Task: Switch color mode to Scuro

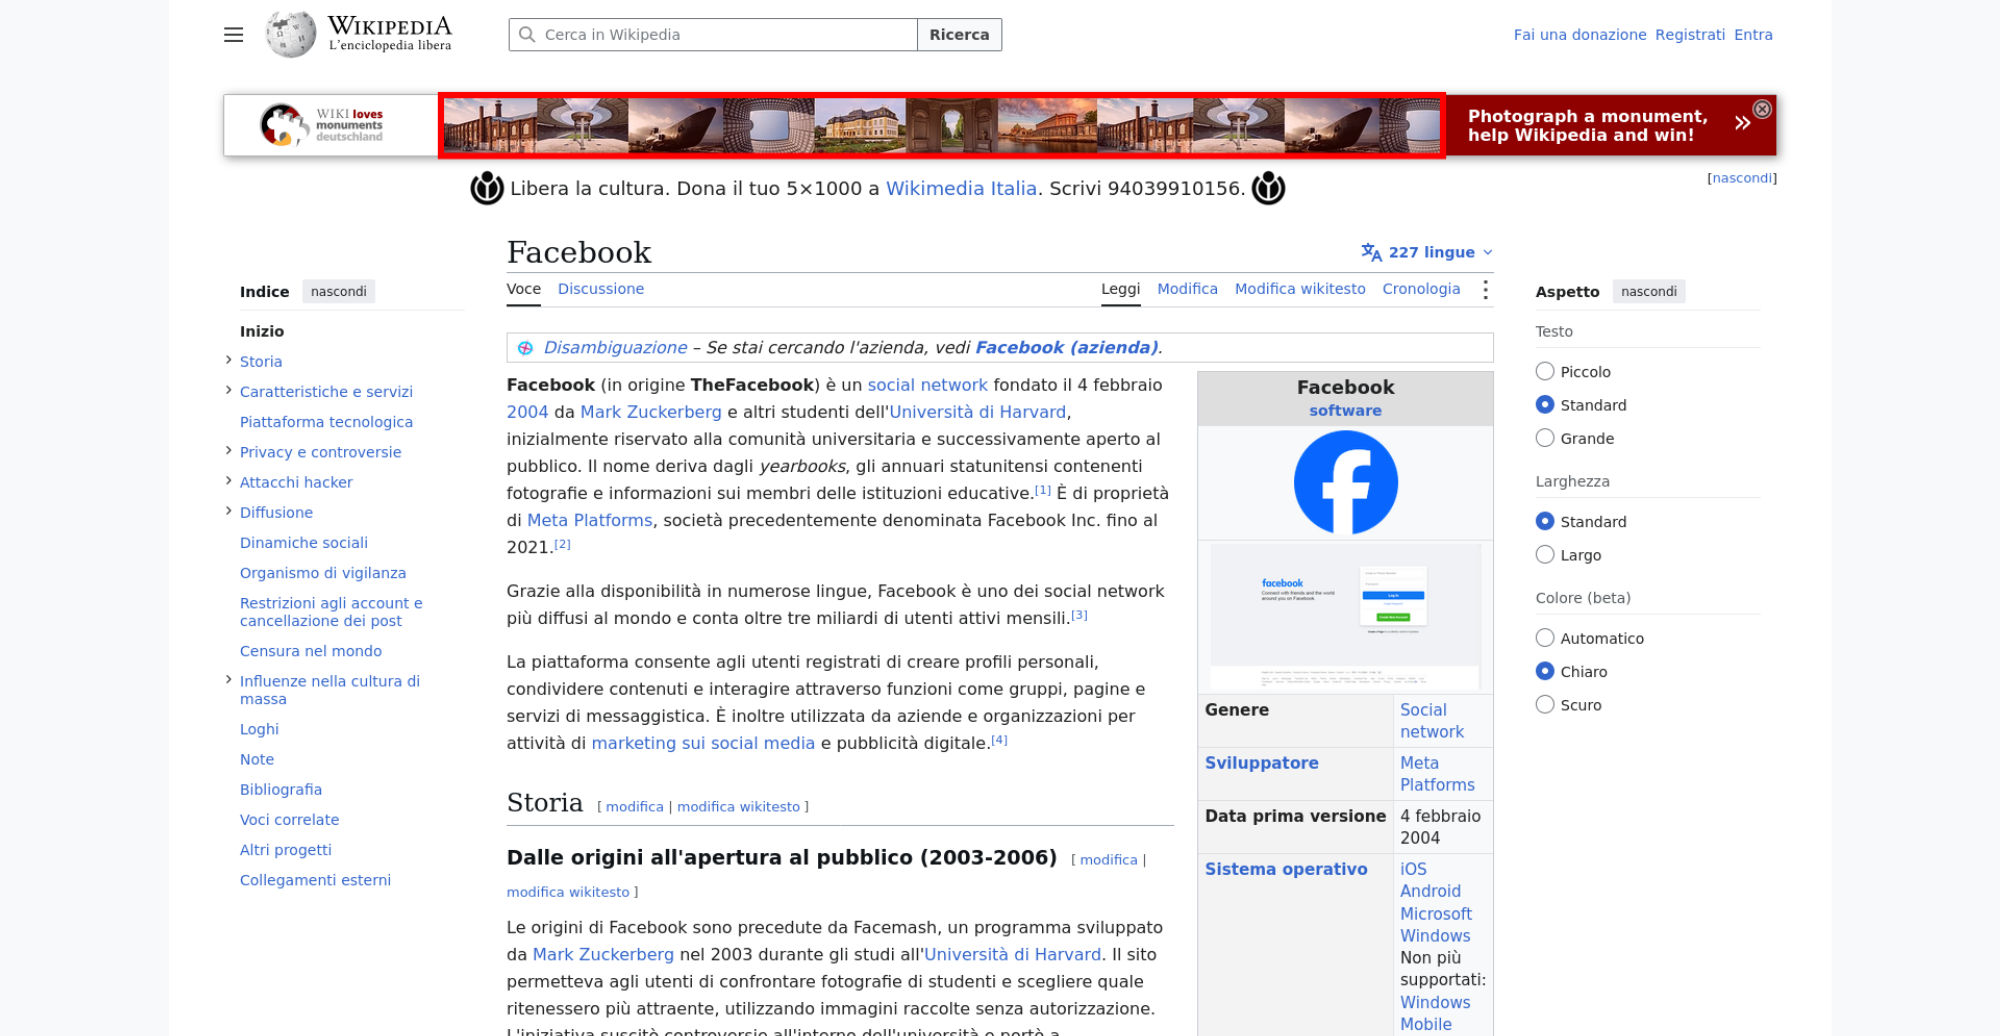Action: pyautogui.click(x=1545, y=705)
